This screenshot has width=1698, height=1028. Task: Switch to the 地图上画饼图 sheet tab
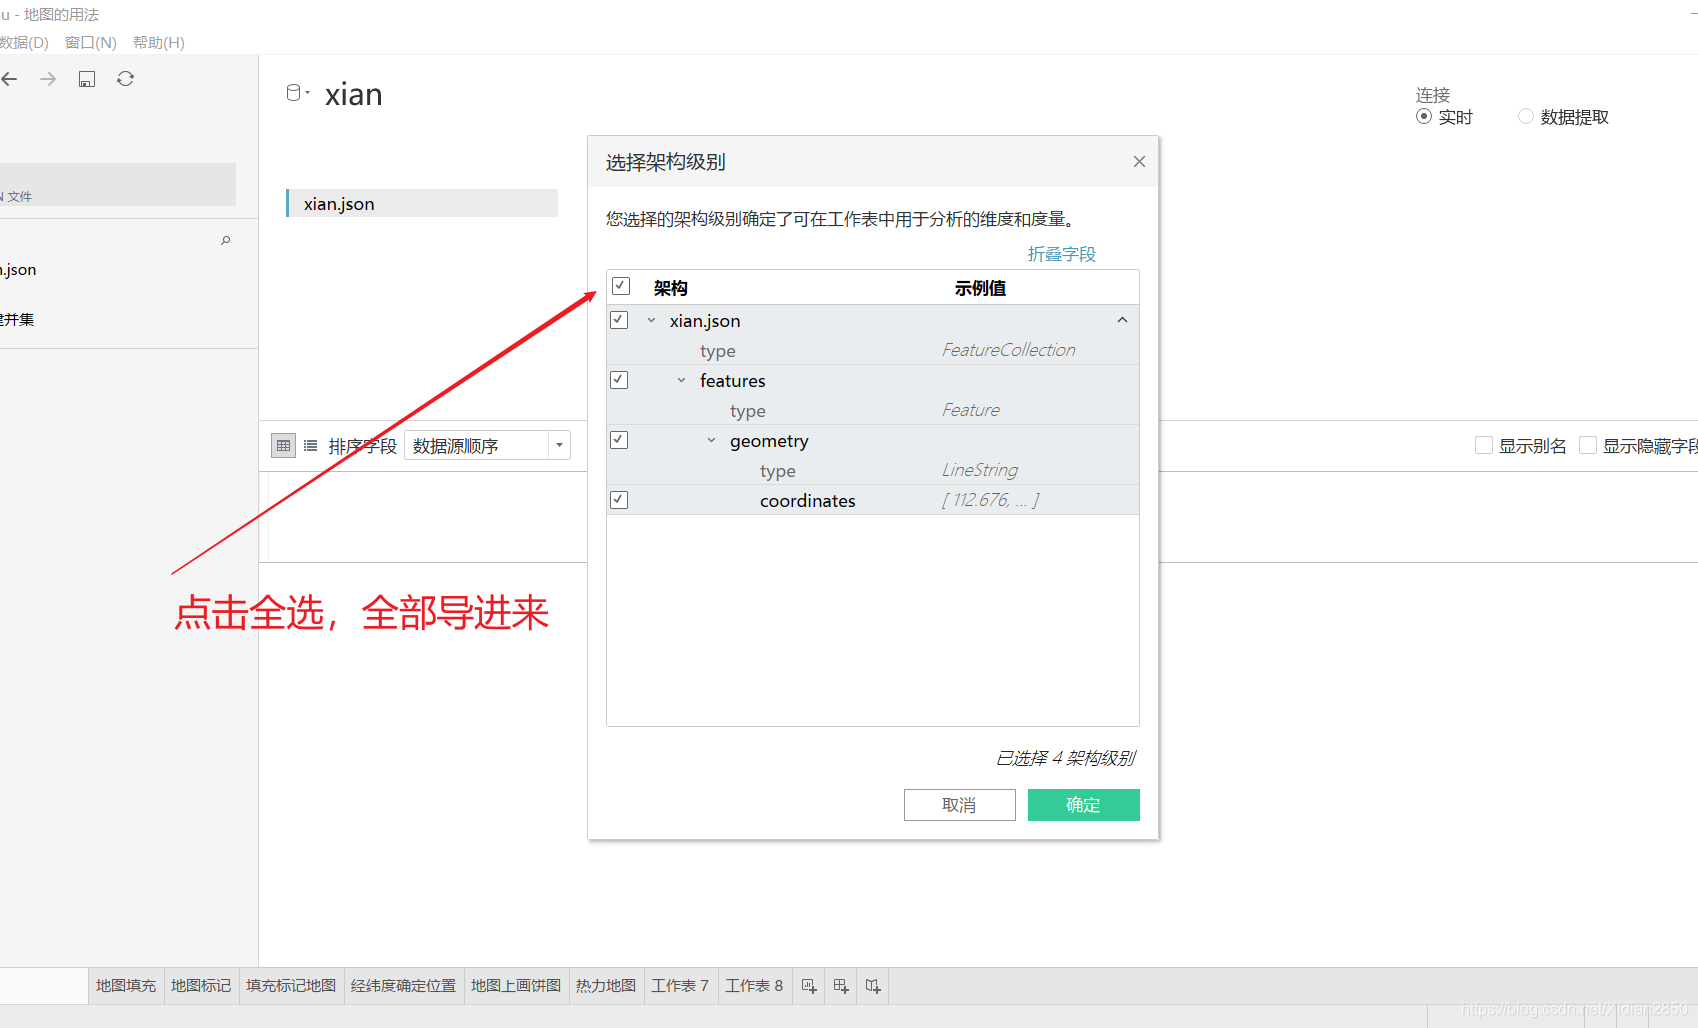[x=516, y=986]
